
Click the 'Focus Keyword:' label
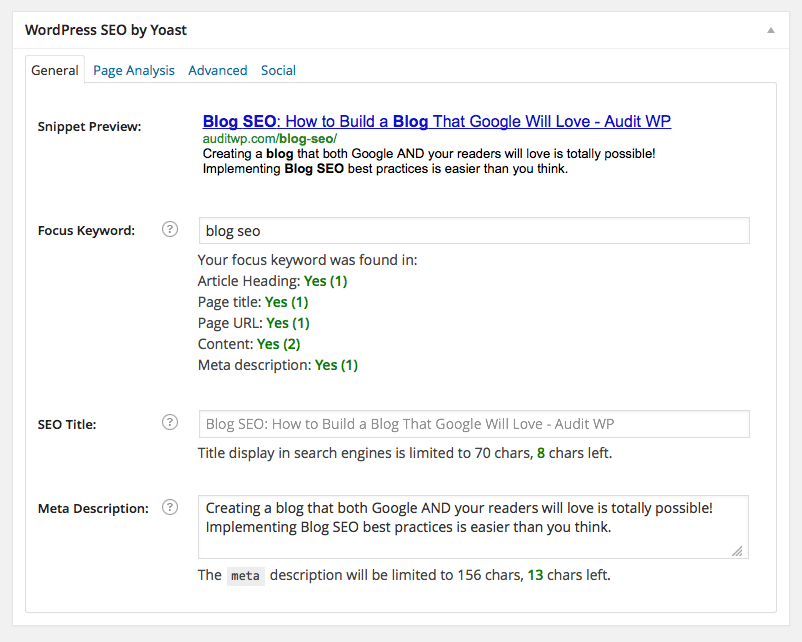pyautogui.click(x=86, y=231)
